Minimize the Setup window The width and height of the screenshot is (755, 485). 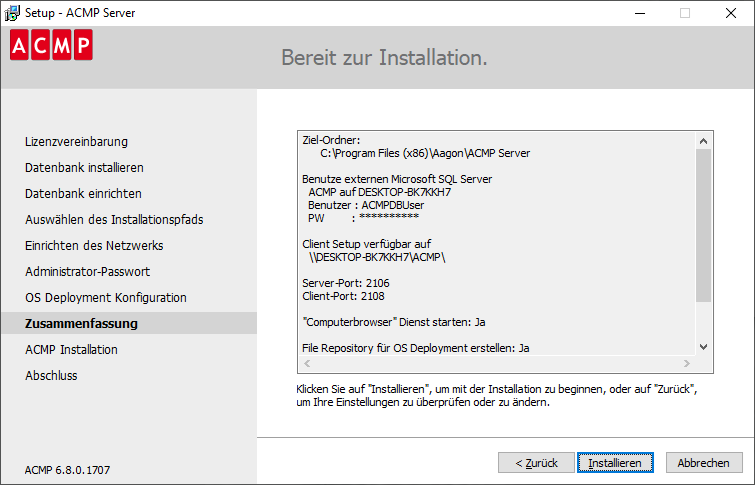pyautogui.click(x=640, y=13)
